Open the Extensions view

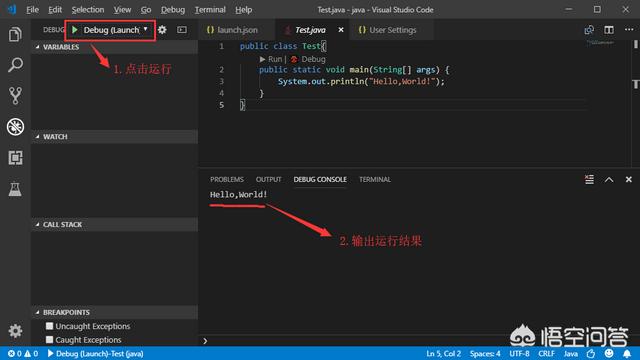pos(15,158)
